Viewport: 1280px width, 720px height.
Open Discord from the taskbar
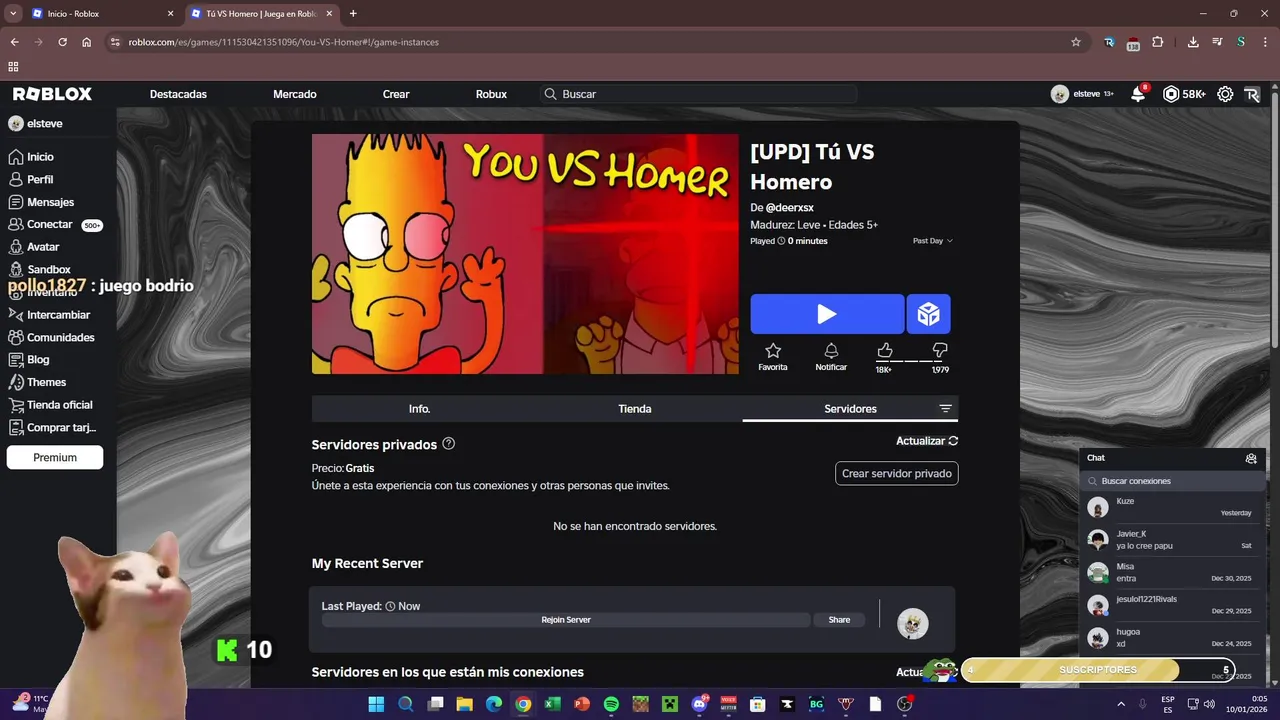(x=699, y=704)
